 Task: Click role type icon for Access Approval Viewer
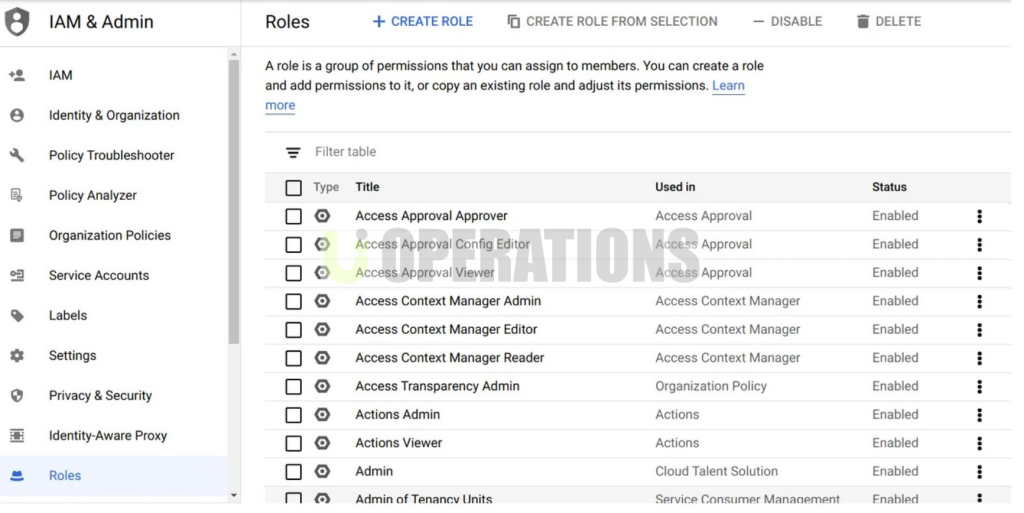click(x=322, y=273)
